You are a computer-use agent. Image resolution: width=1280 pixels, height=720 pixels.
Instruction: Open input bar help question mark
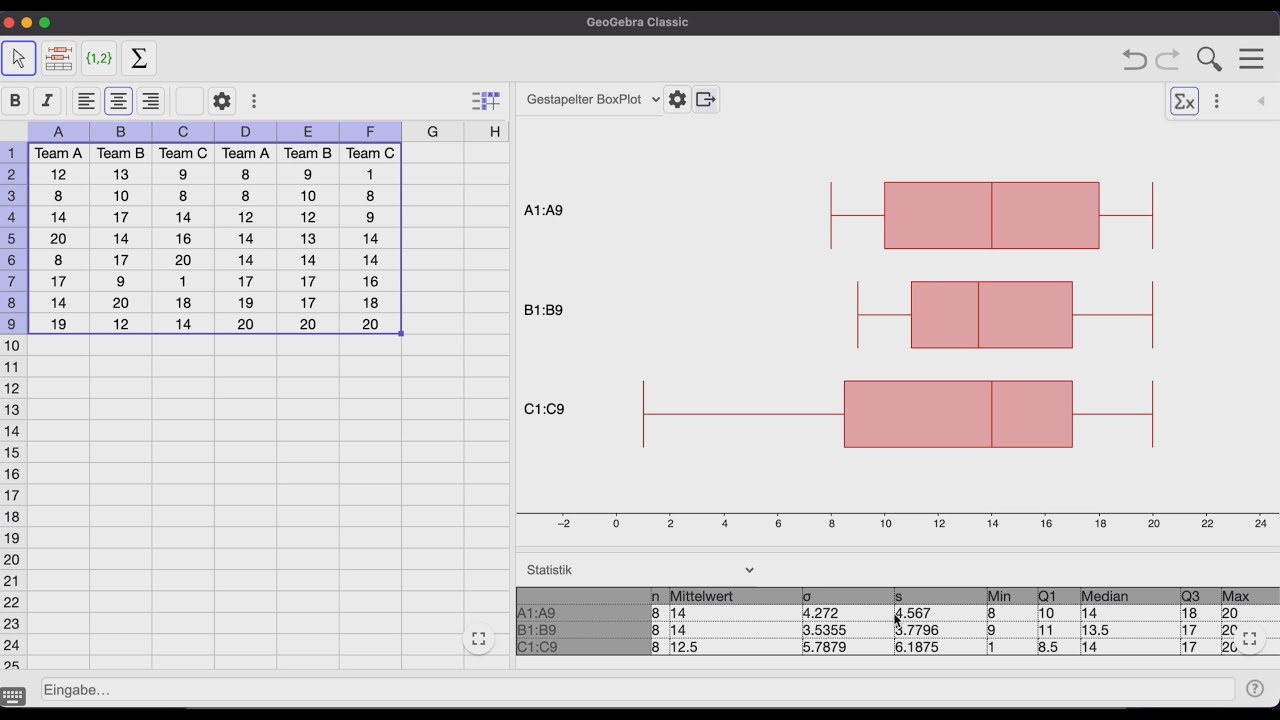click(1254, 689)
